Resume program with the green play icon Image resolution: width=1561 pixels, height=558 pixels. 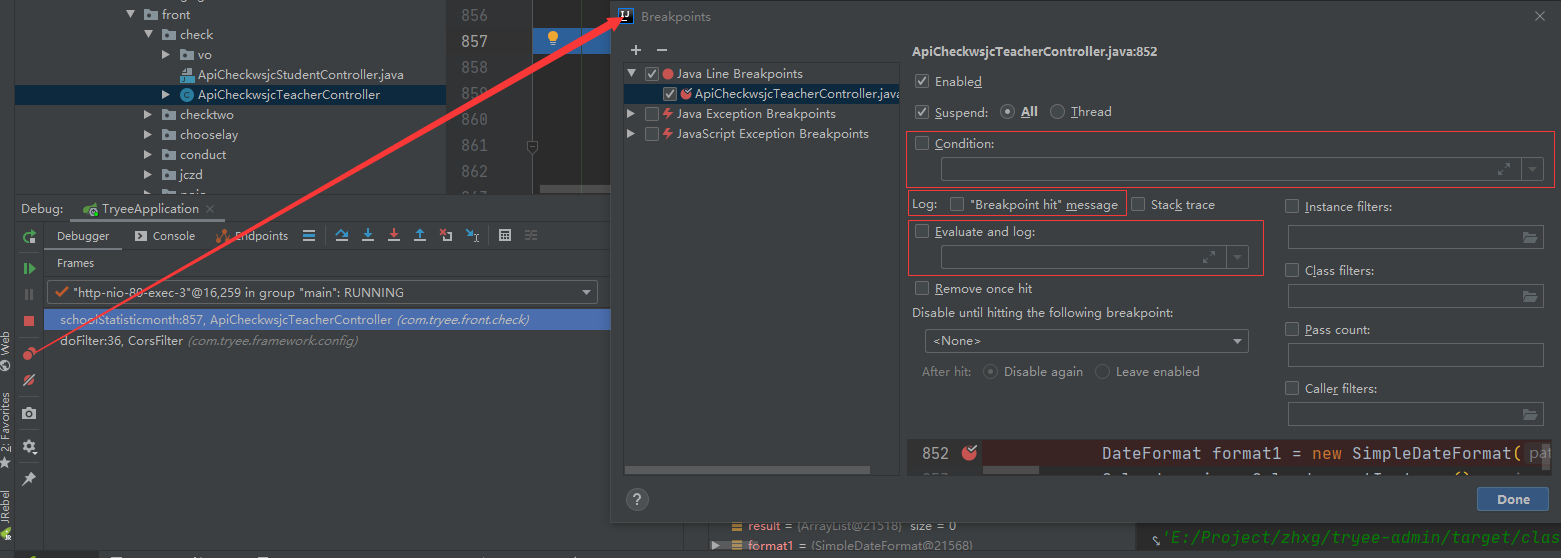(x=29, y=268)
